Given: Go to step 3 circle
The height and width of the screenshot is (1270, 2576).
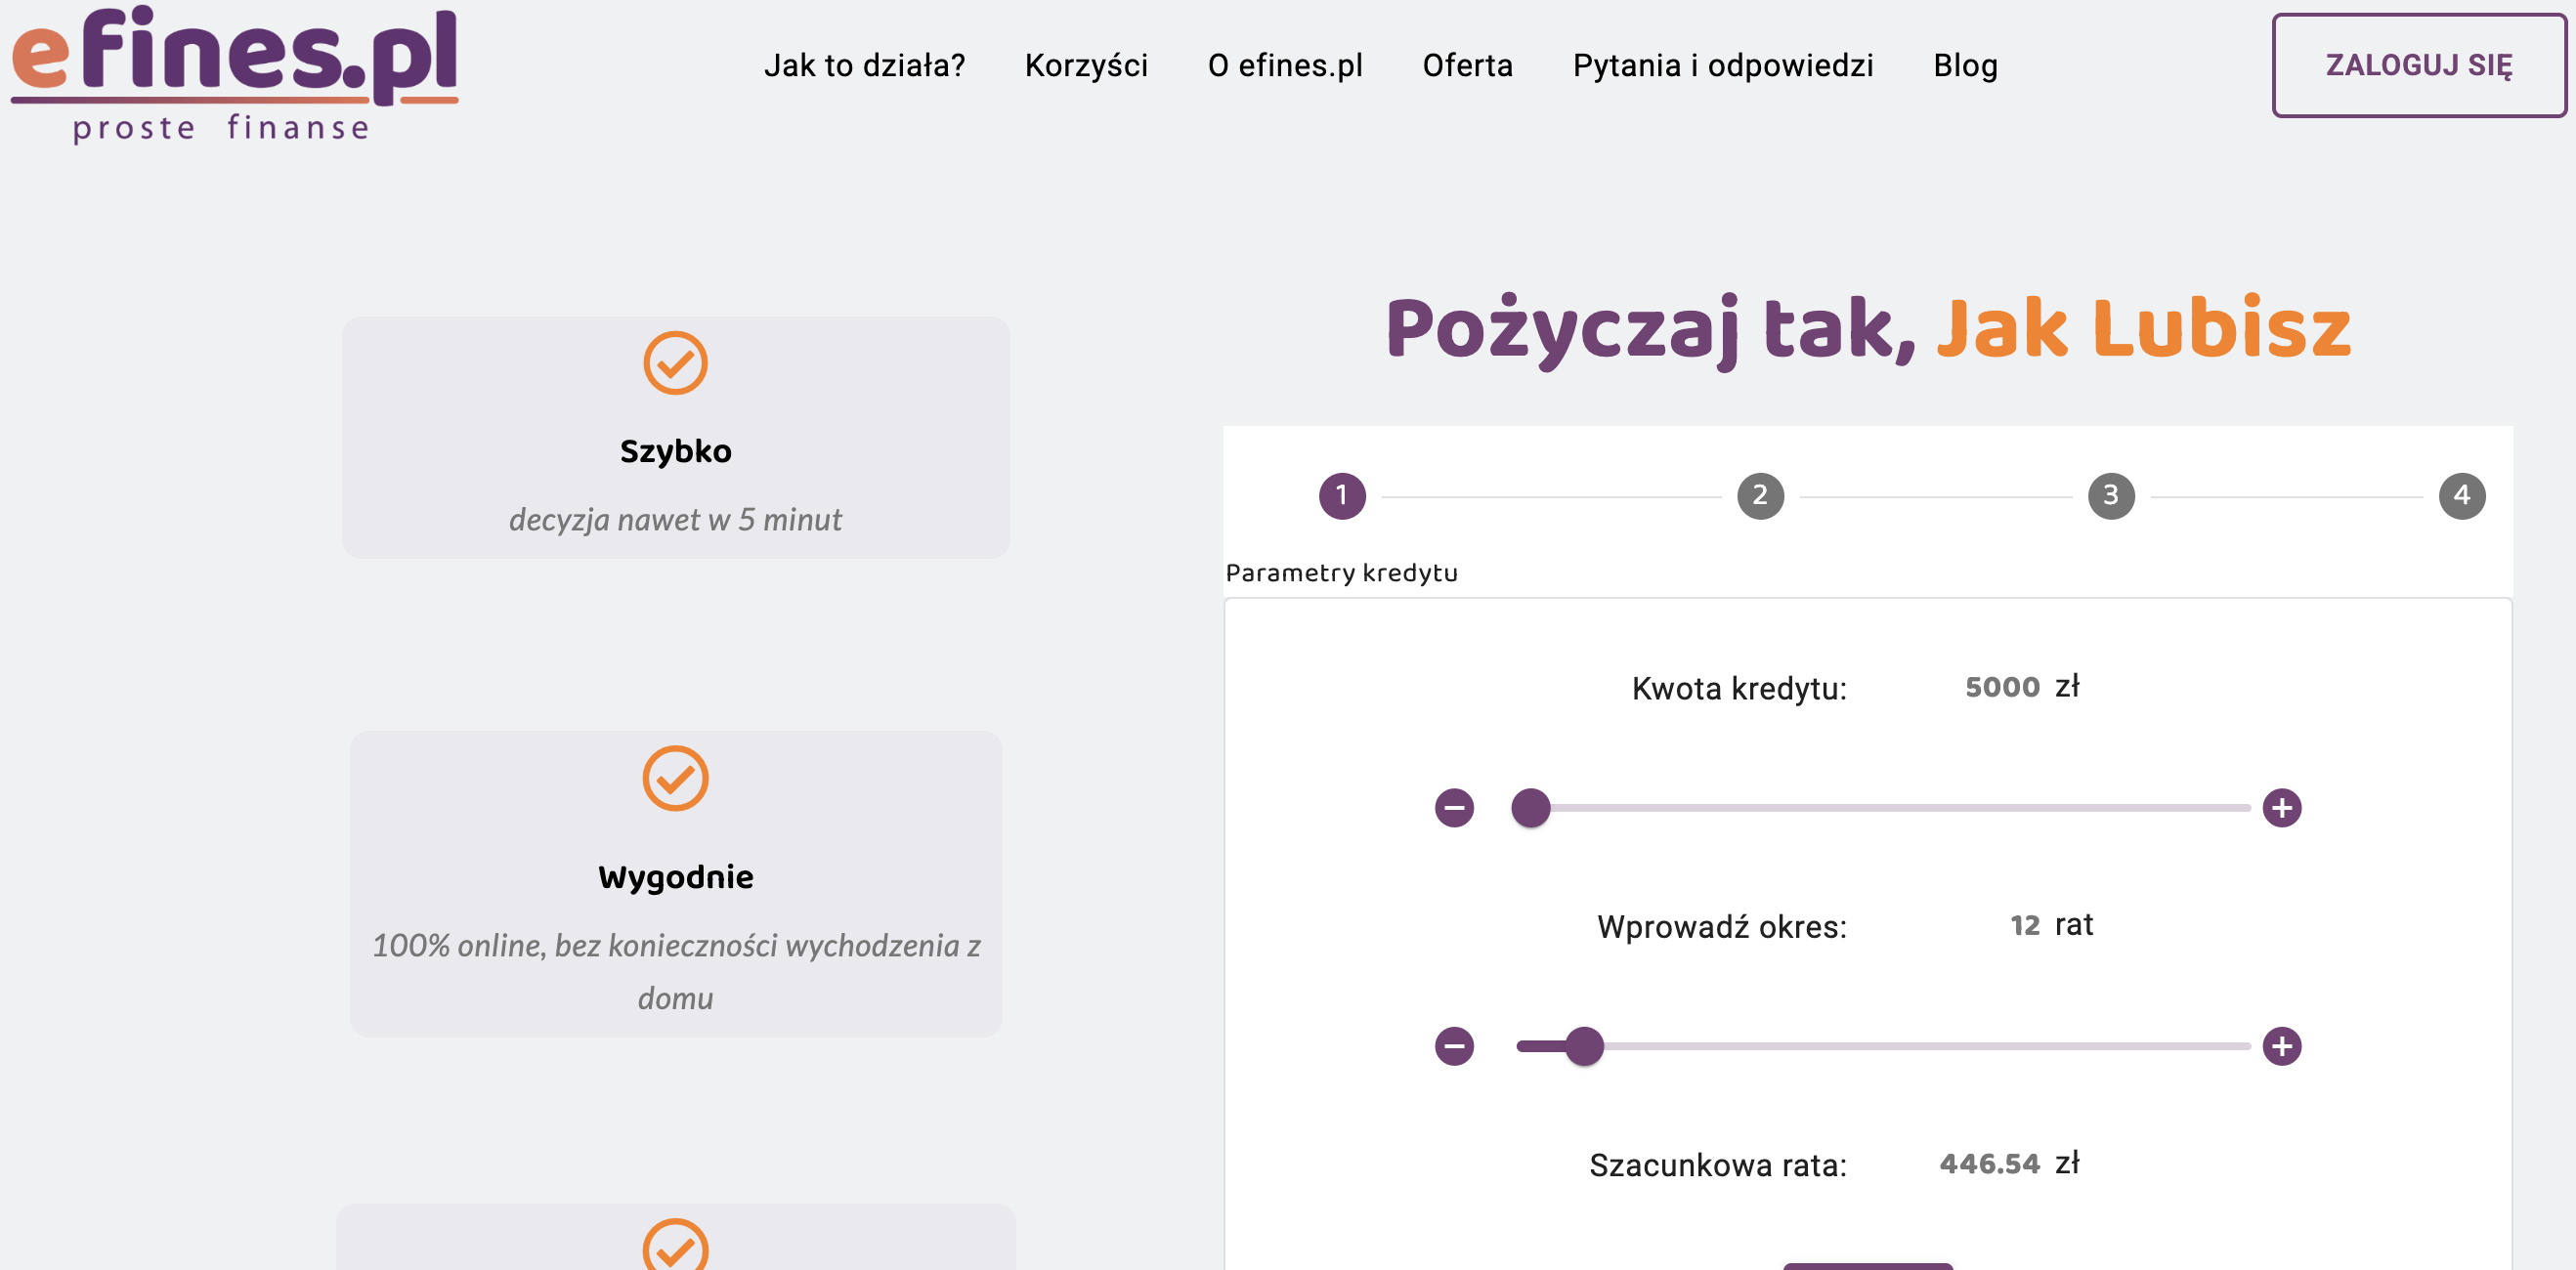Looking at the screenshot, I should 2111,496.
